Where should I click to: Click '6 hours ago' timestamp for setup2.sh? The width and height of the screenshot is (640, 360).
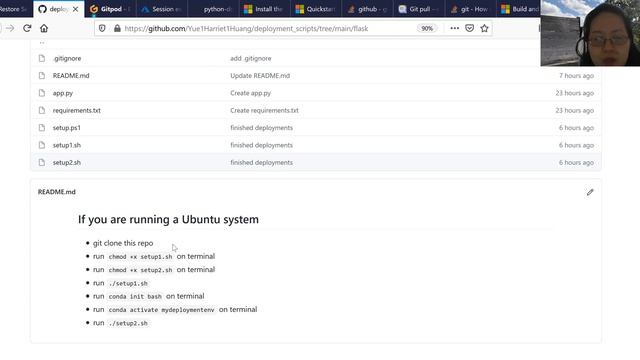576,162
